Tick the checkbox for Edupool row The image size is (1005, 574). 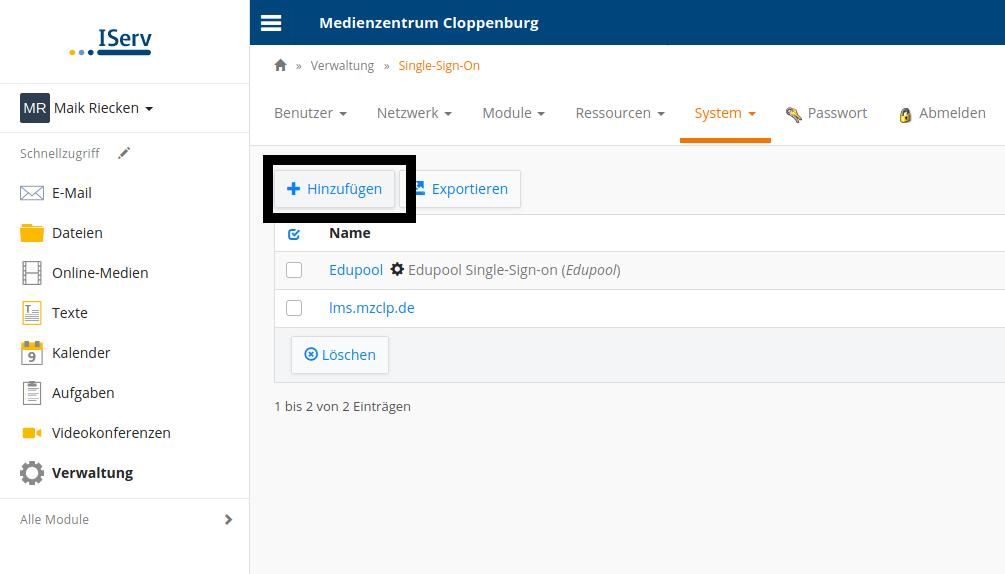(x=294, y=270)
